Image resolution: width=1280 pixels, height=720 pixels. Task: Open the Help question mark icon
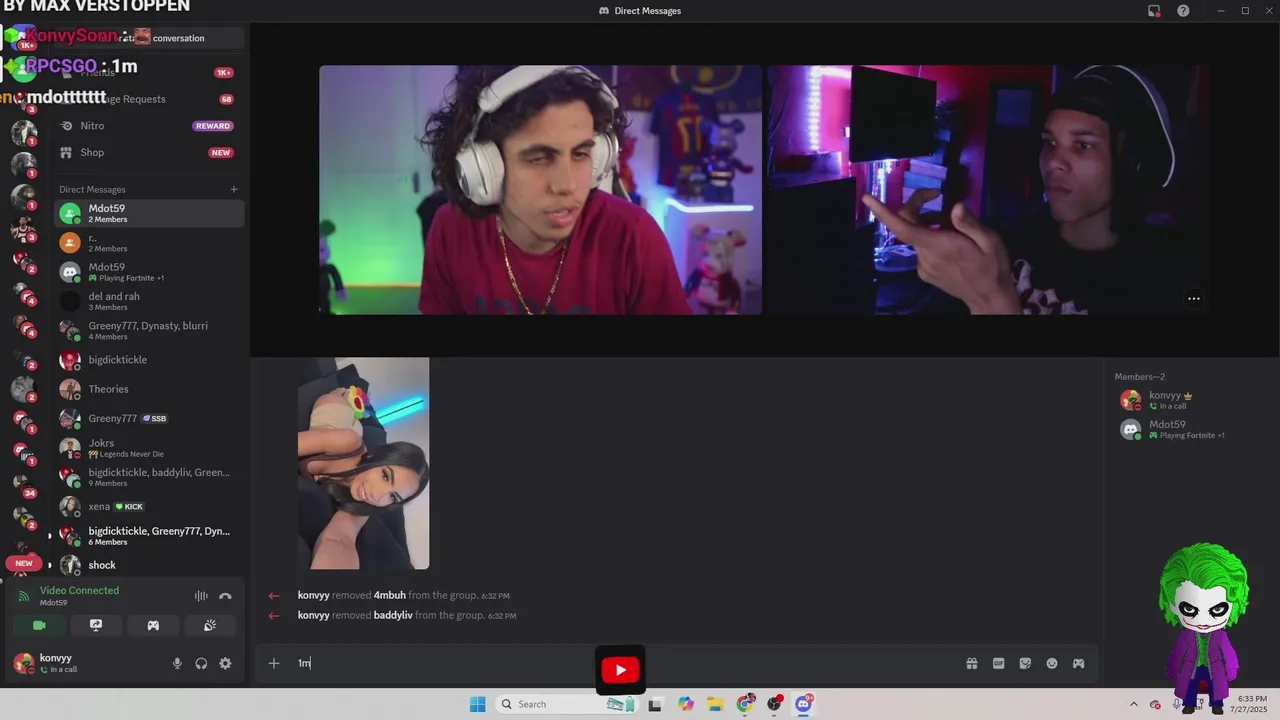point(1183,11)
